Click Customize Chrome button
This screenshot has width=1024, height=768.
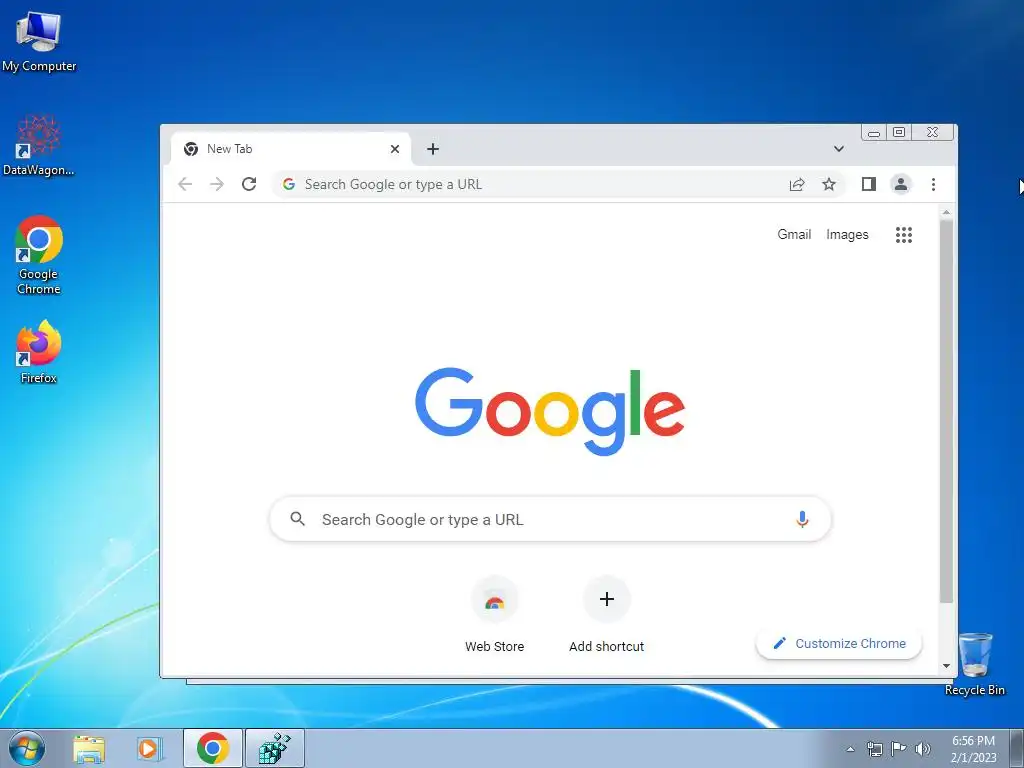[839, 644]
